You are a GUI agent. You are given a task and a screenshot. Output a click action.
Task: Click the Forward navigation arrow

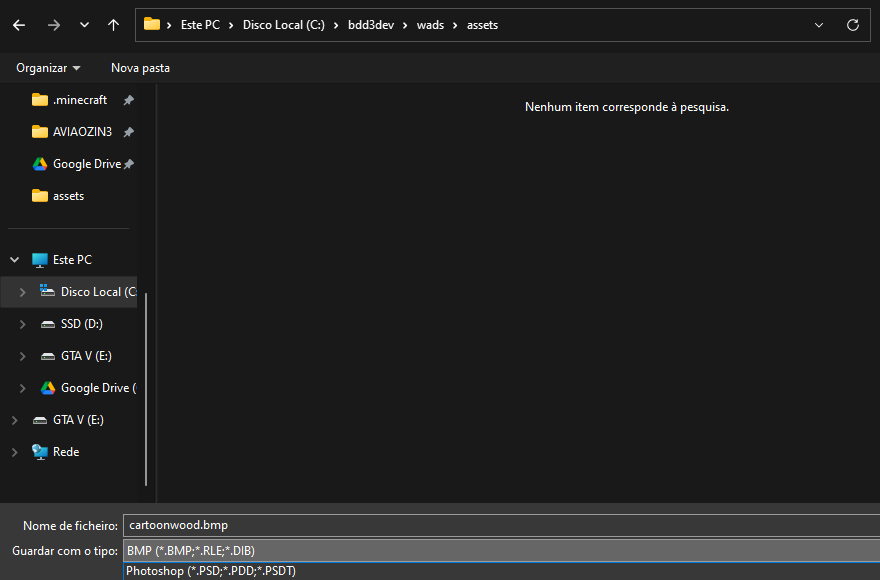53,25
